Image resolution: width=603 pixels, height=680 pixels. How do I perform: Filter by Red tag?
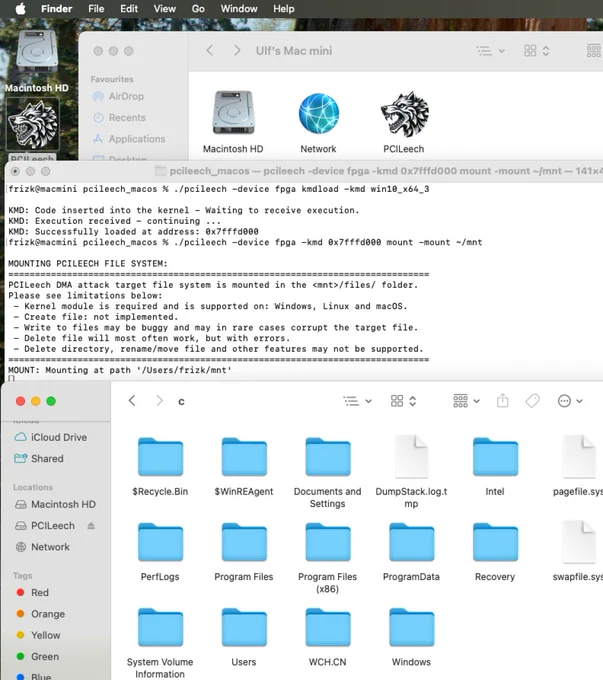[x=33, y=592]
